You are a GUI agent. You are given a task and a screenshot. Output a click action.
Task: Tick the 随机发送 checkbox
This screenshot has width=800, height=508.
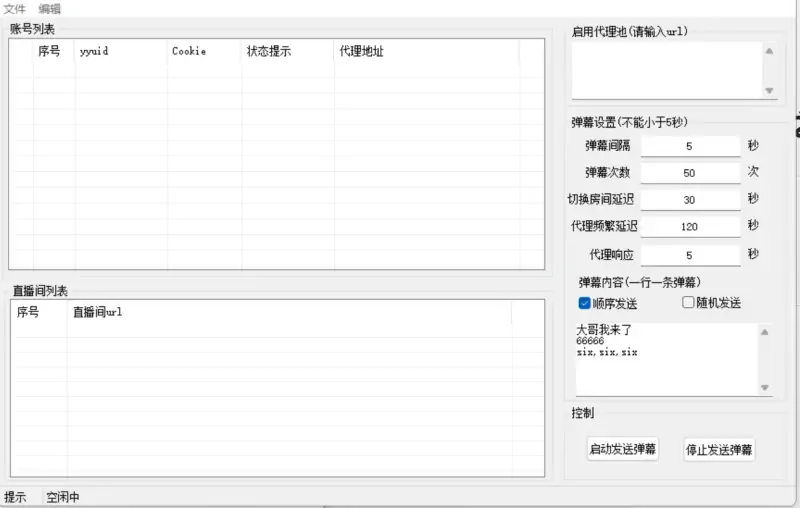click(x=688, y=303)
